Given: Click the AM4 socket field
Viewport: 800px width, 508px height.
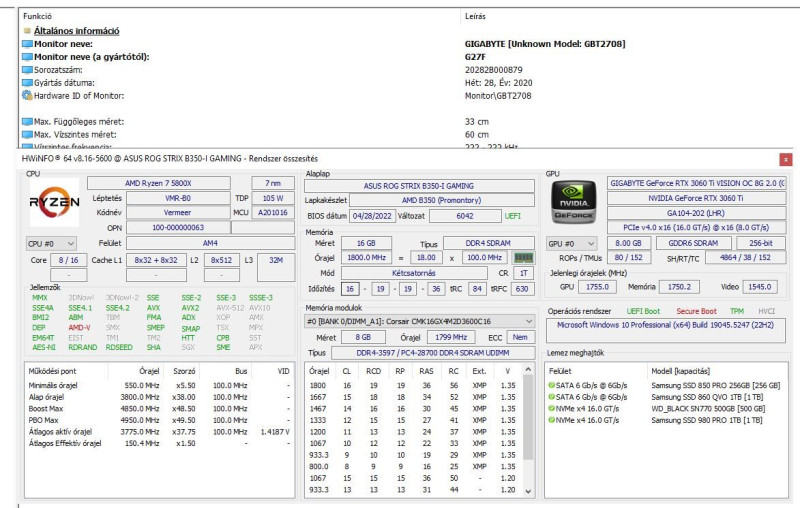Looking at the screenshot, I should coord(210,243).
